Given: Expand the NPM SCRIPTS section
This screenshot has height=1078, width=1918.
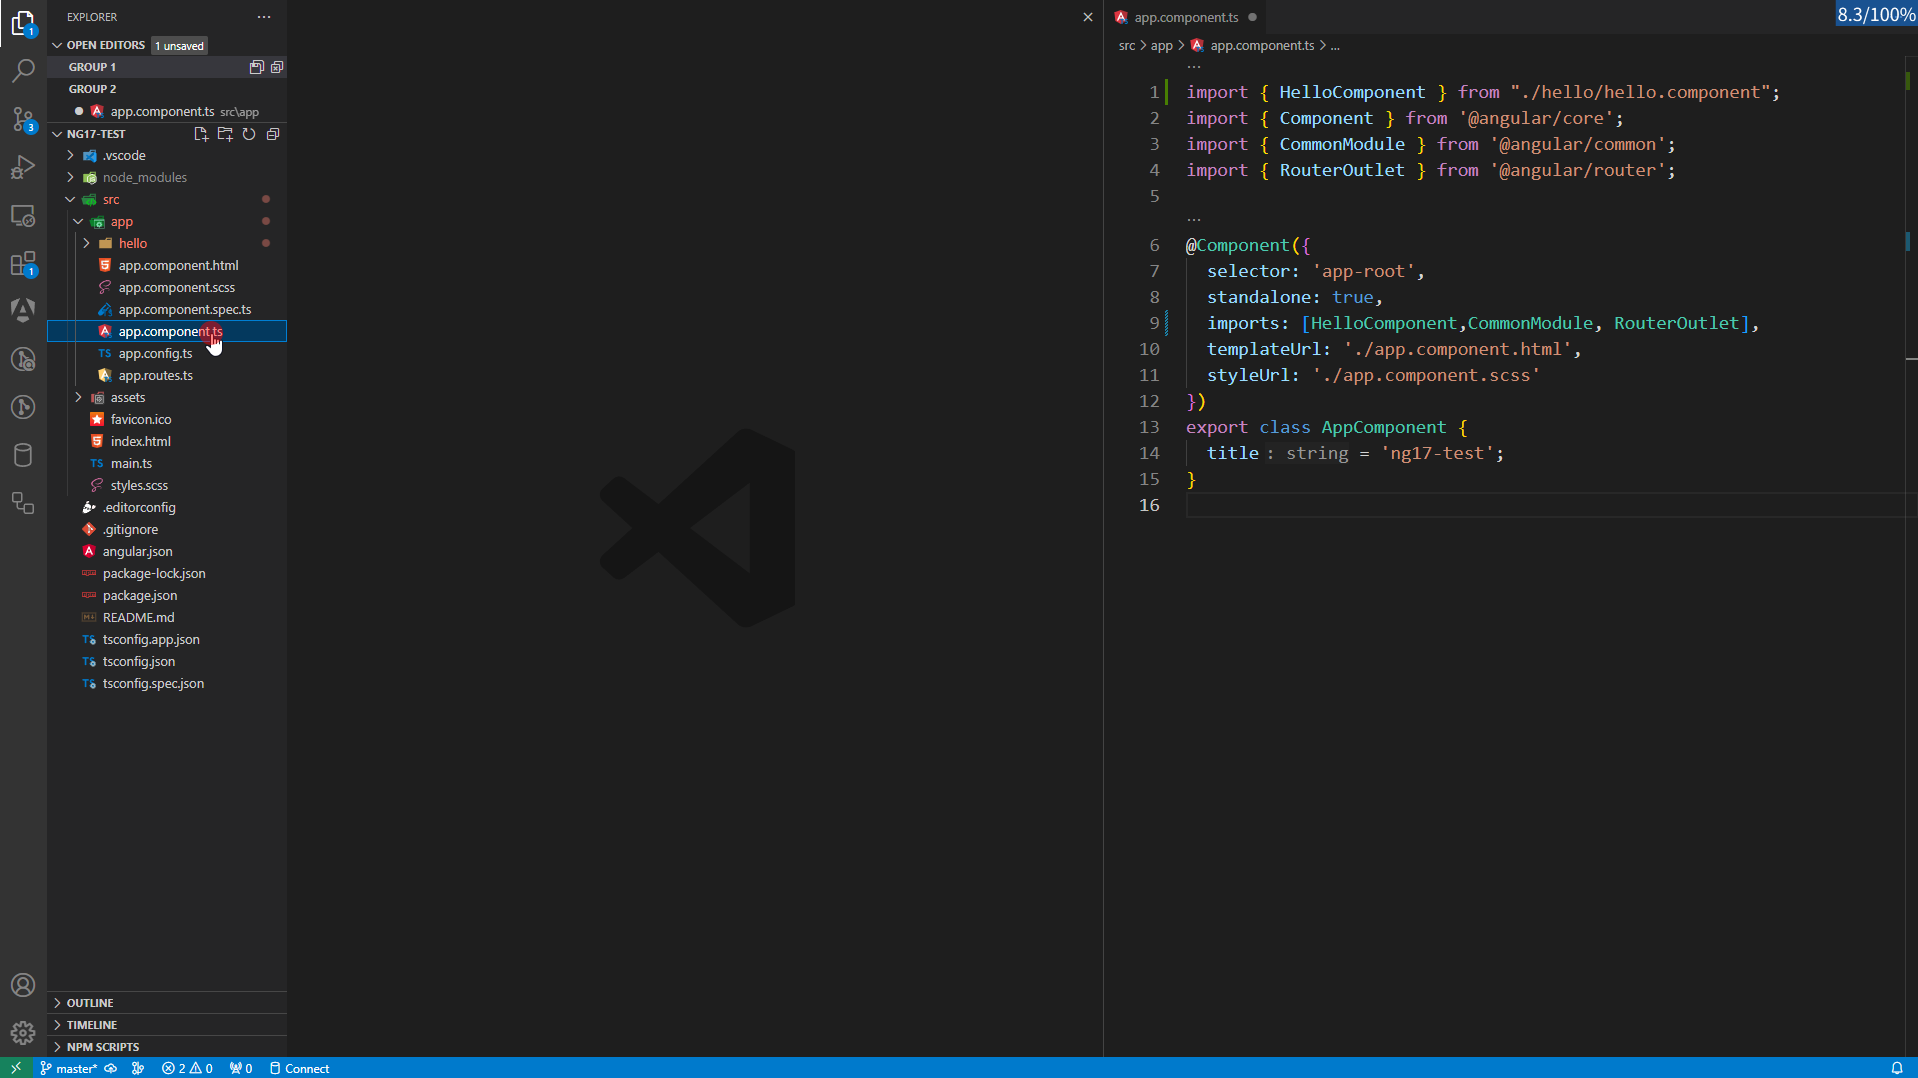Looking at the screenshot, I should pyautogui.click(x=102, y=1047).
